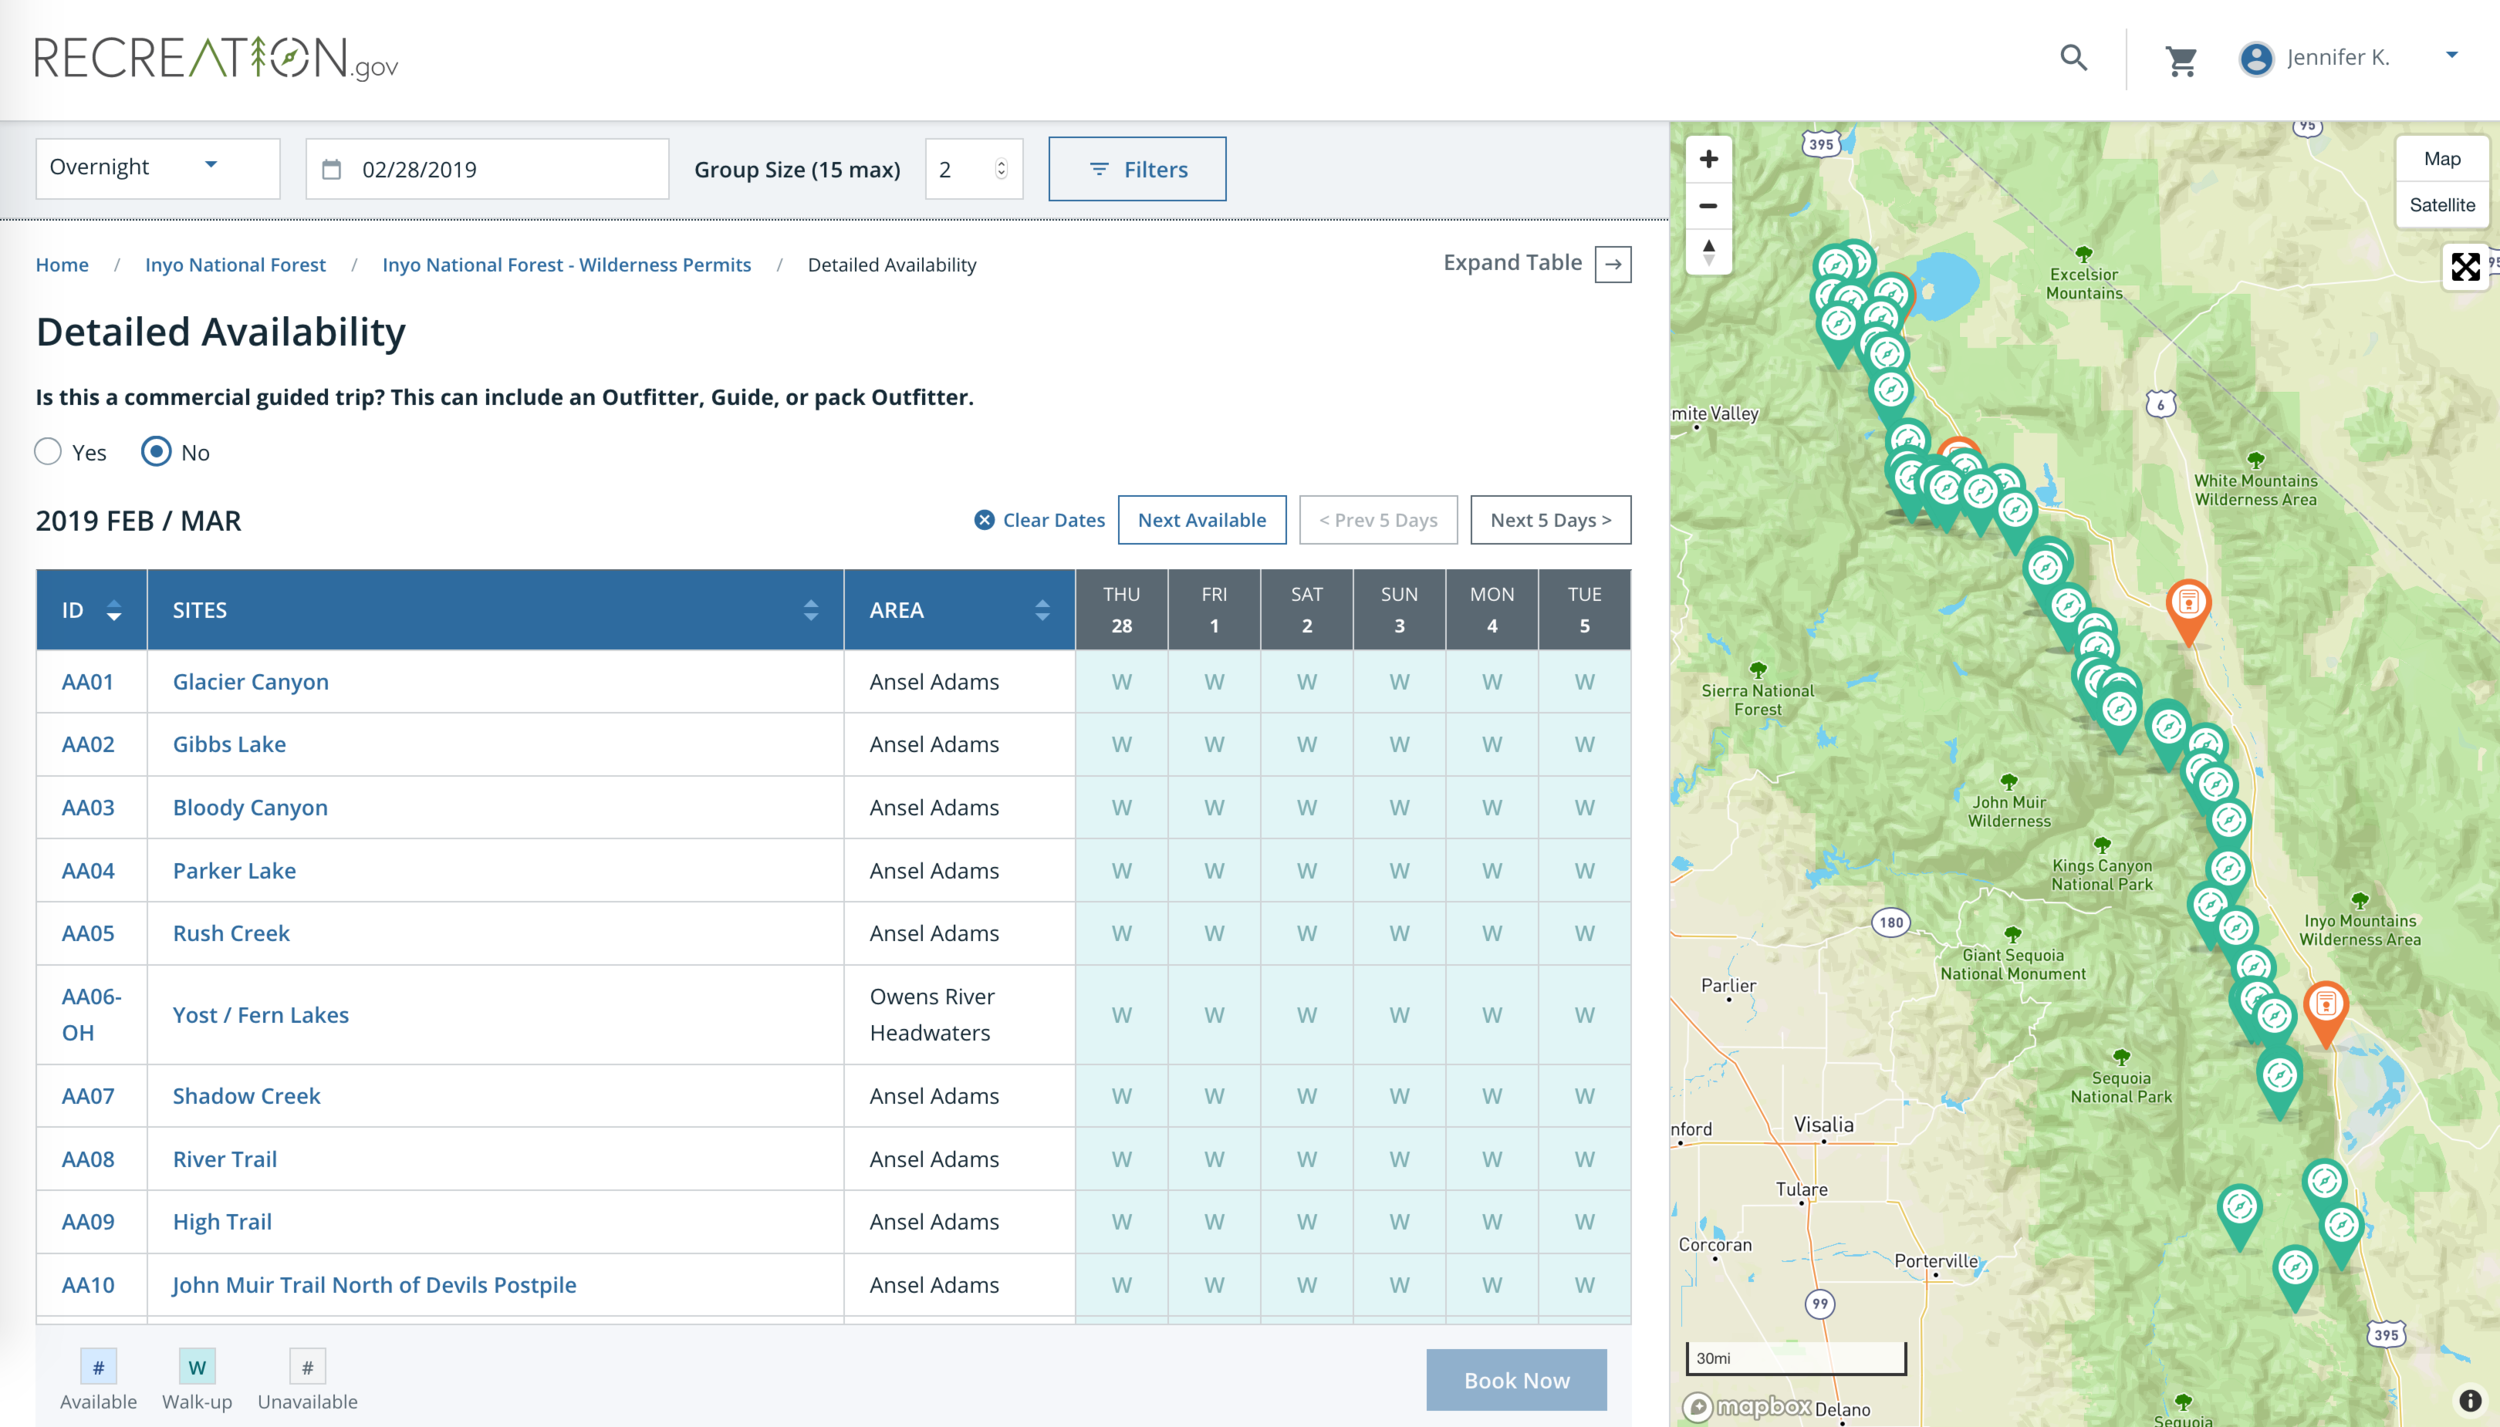
Task: Open John Muir Trail North of Devils Postpile
Action: (x=374, y=1285)
